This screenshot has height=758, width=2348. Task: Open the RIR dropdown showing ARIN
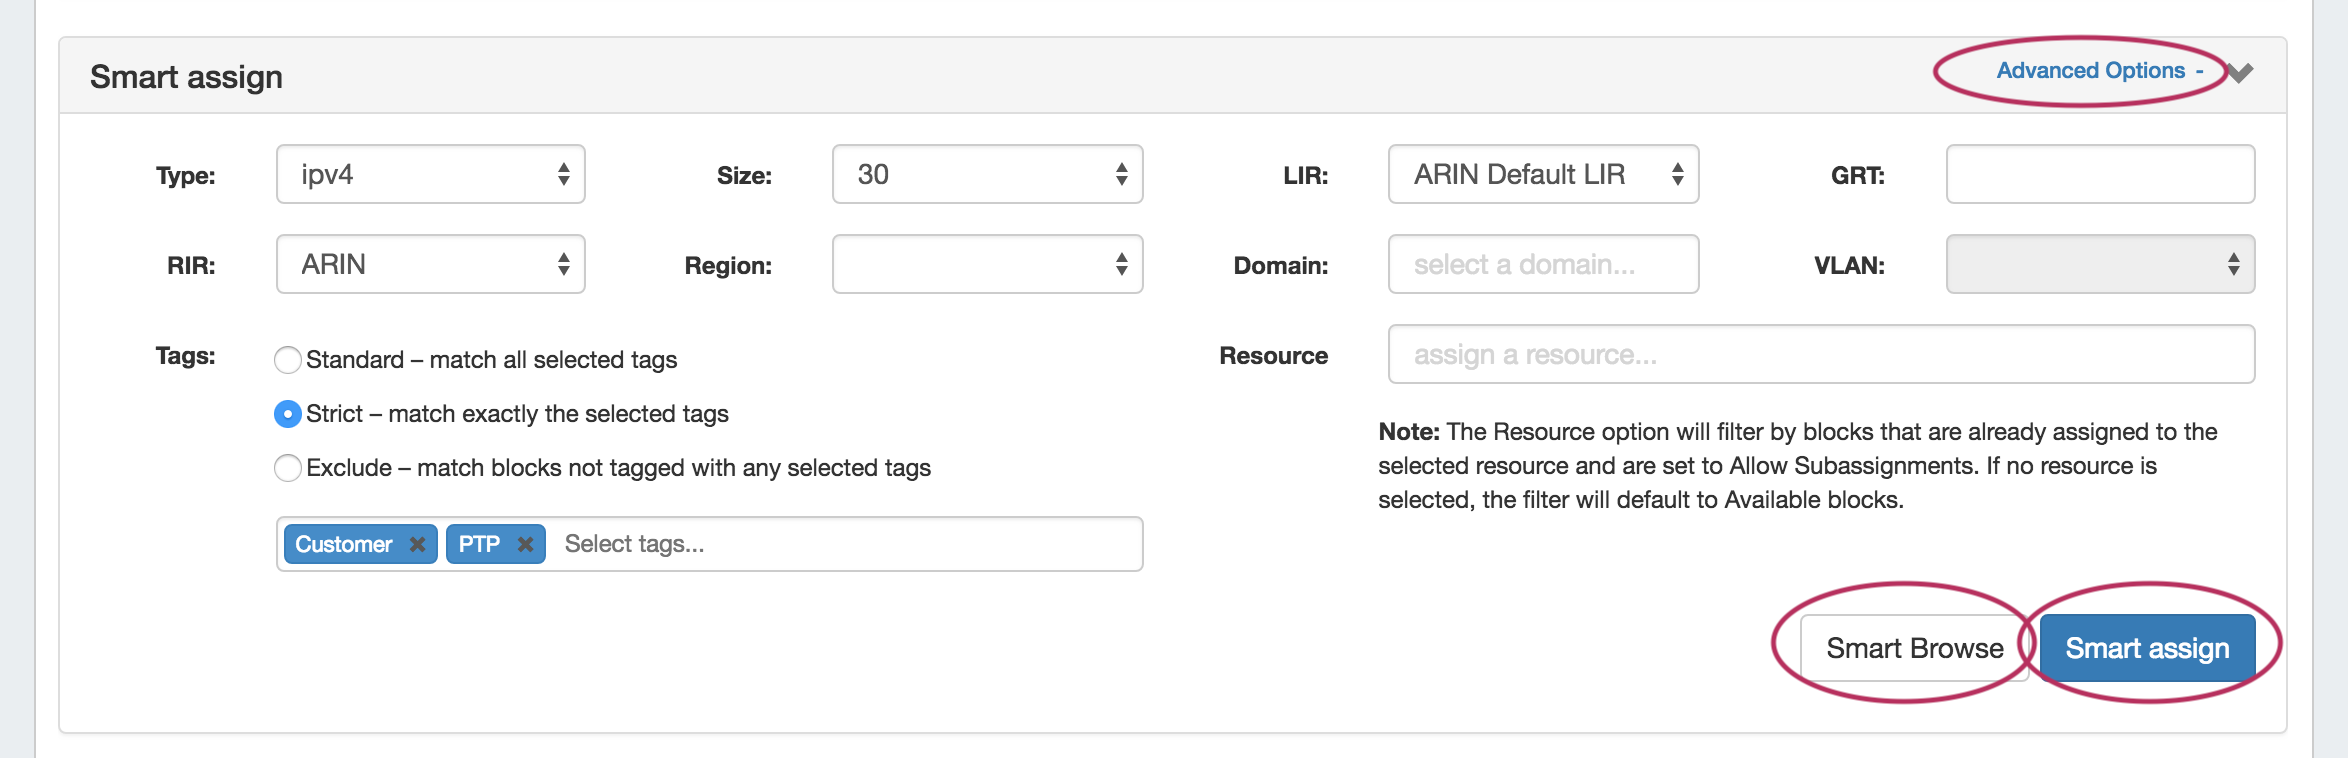coord(430,265)
